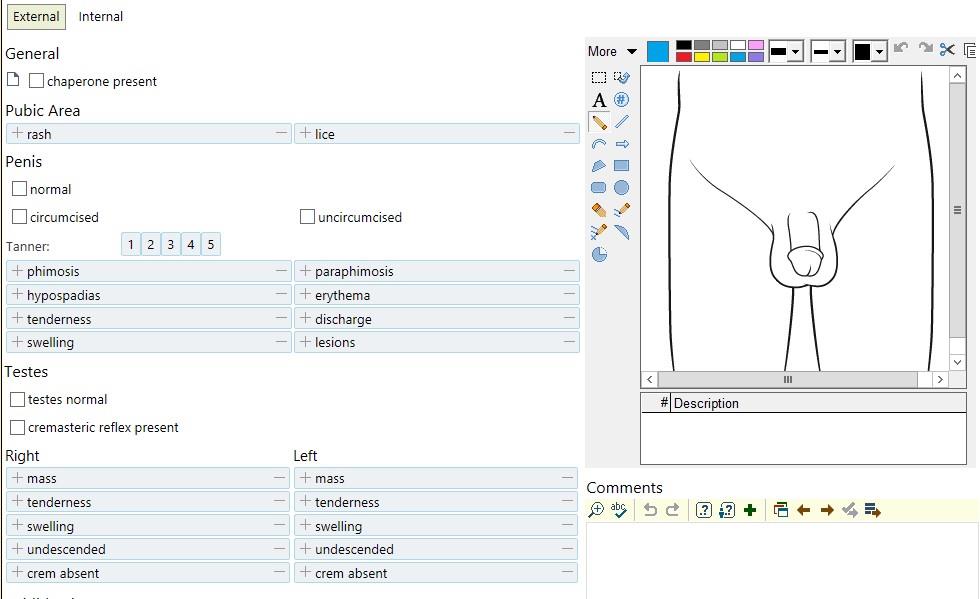Switch to the Internal tab
The width and height of the screenshot is (980, 599).
click(101, 16)
